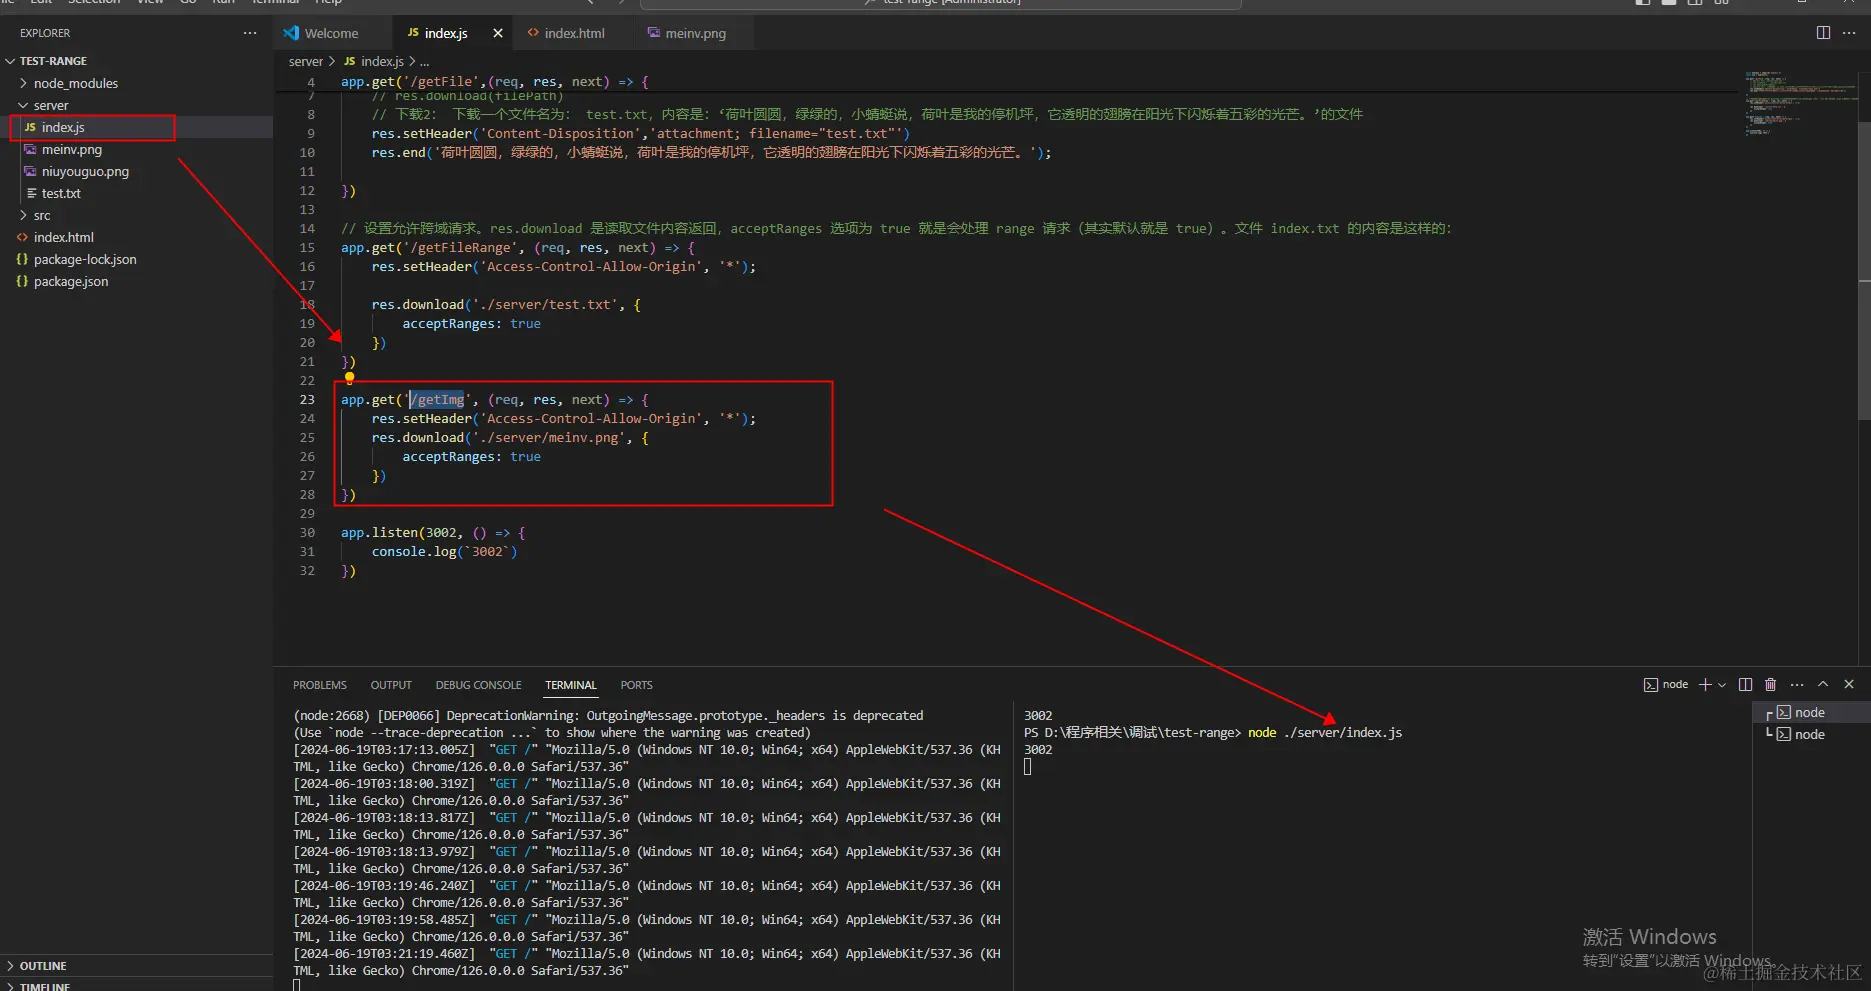Screen dimensions: 1871x991
Task: Collapse the server folder
Action: [x=51, y=105]
